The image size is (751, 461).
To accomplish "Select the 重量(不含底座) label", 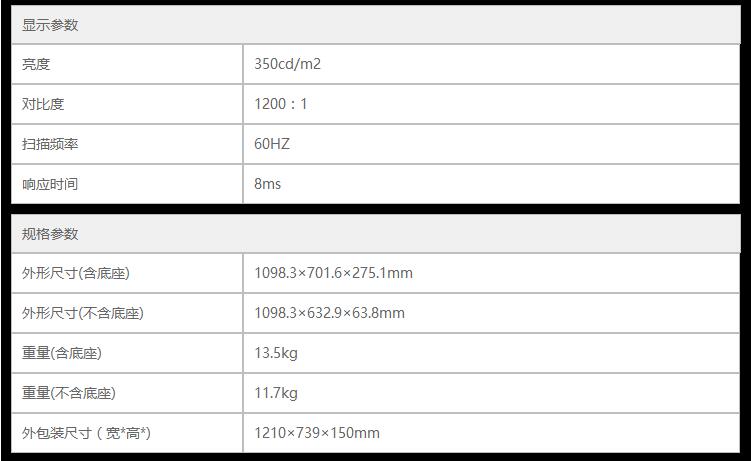I will [69, 393].
